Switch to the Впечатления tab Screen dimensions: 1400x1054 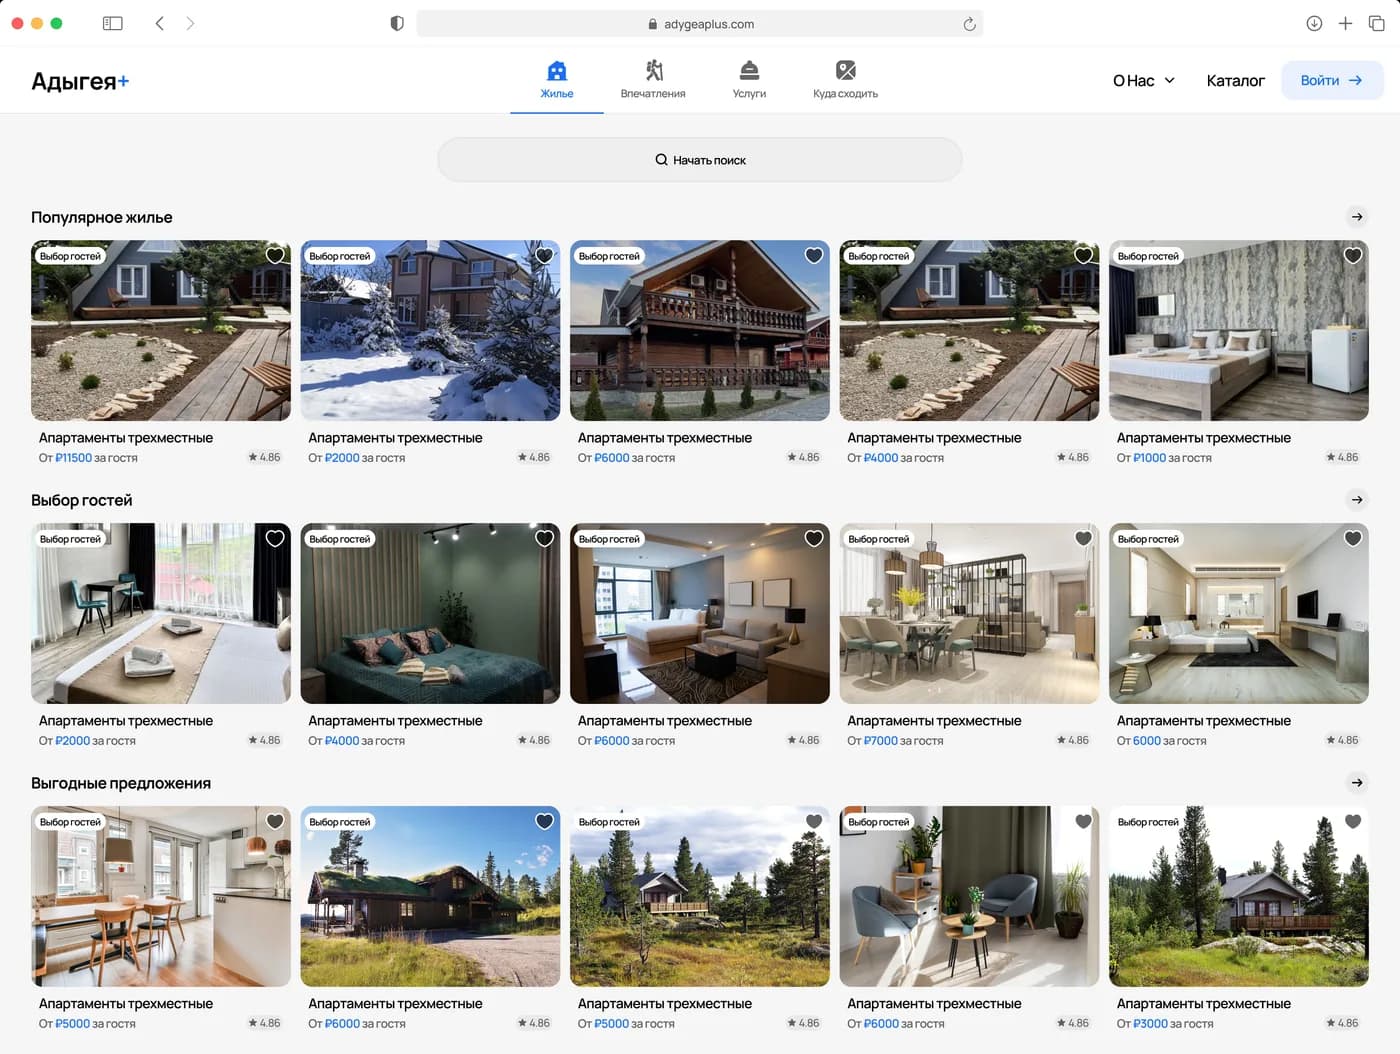tap(653, 80)
